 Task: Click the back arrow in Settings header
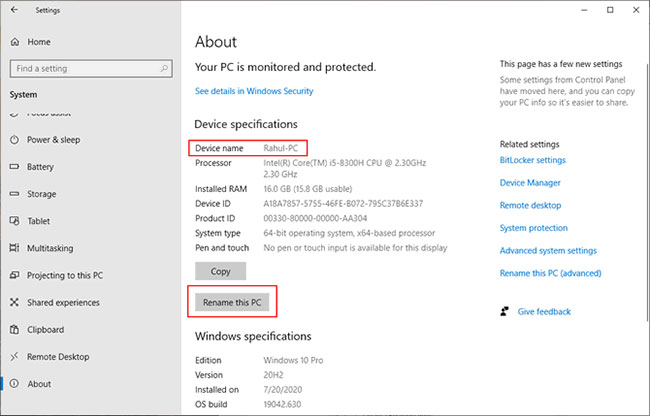point(12,10)
